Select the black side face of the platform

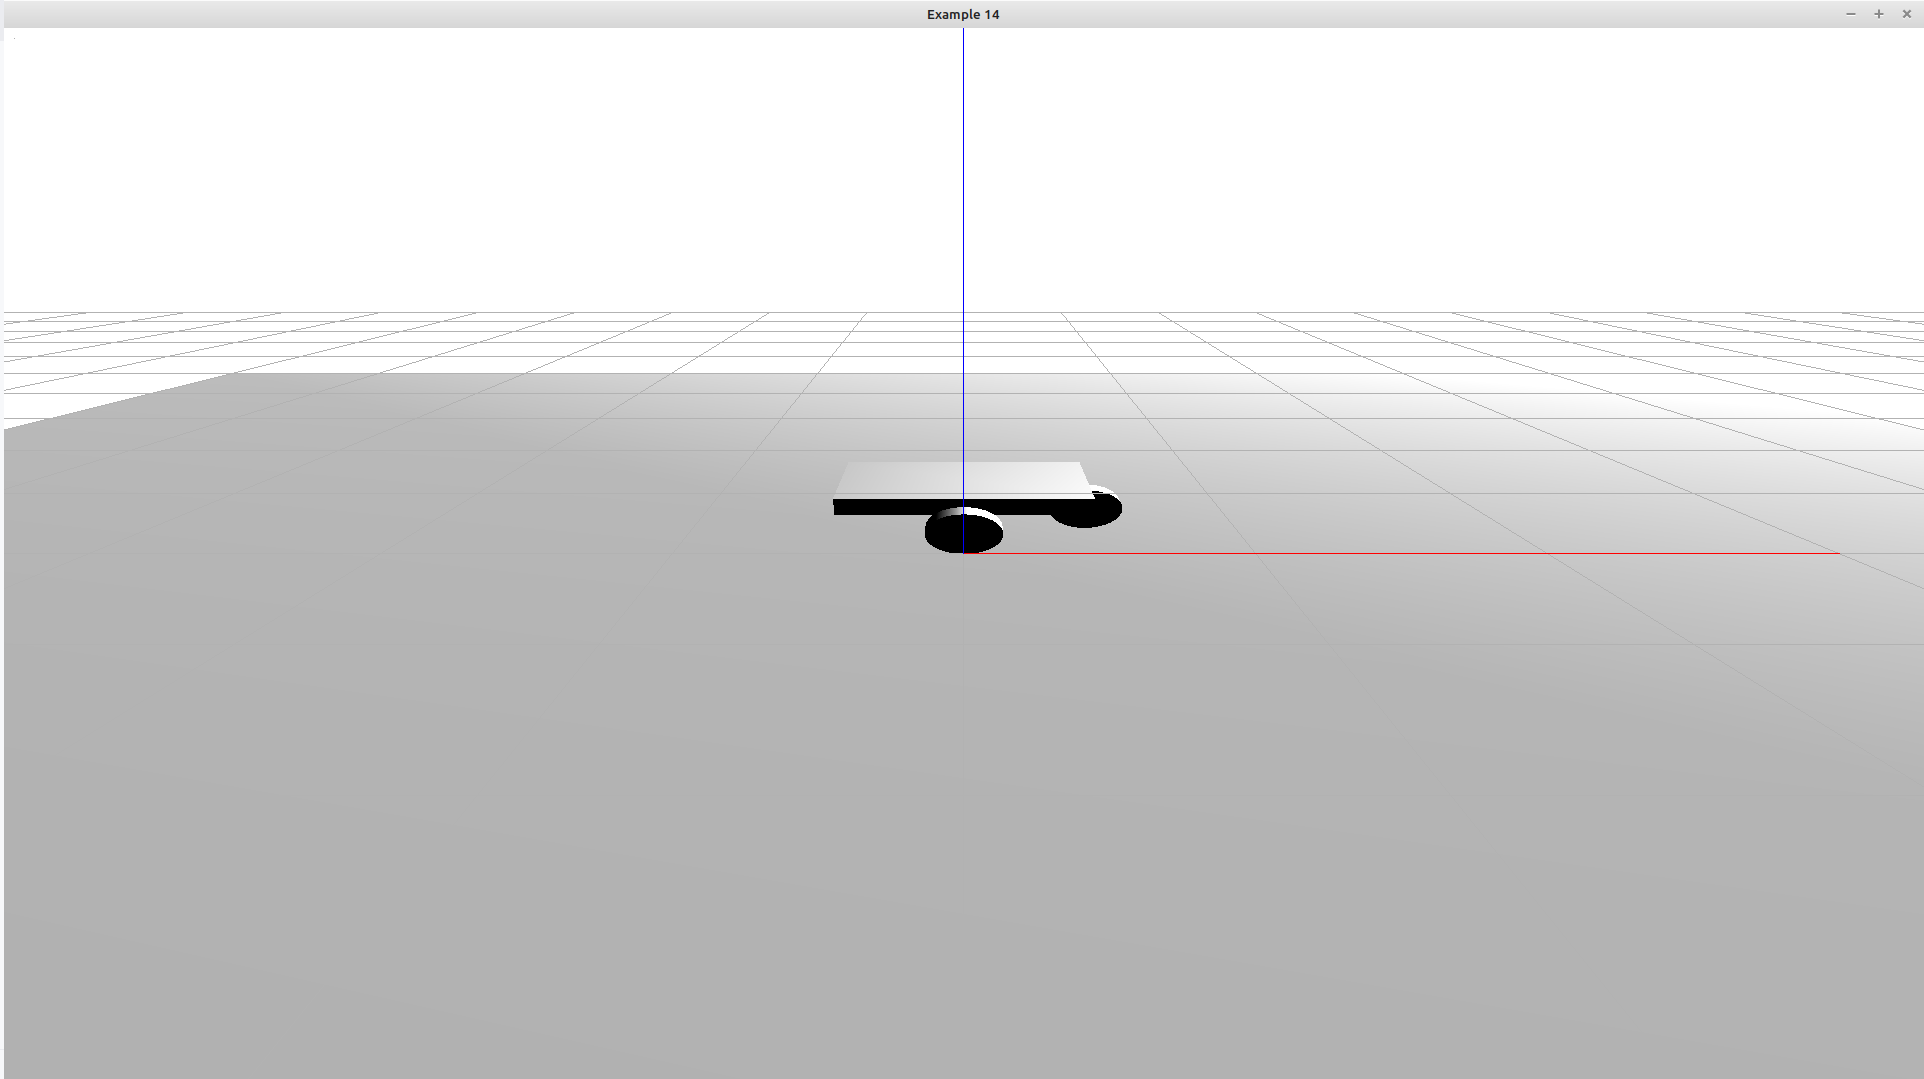pos(880,508)
